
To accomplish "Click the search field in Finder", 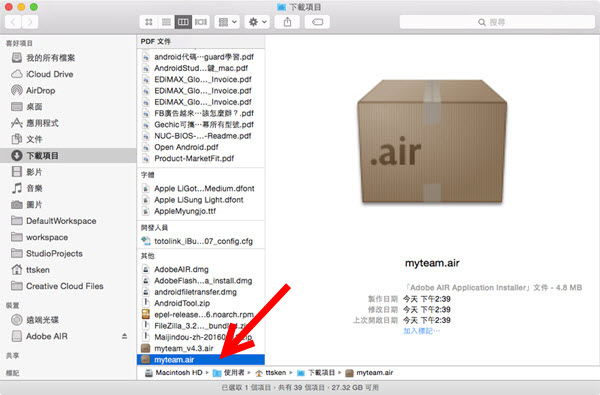I will [497, 22].
